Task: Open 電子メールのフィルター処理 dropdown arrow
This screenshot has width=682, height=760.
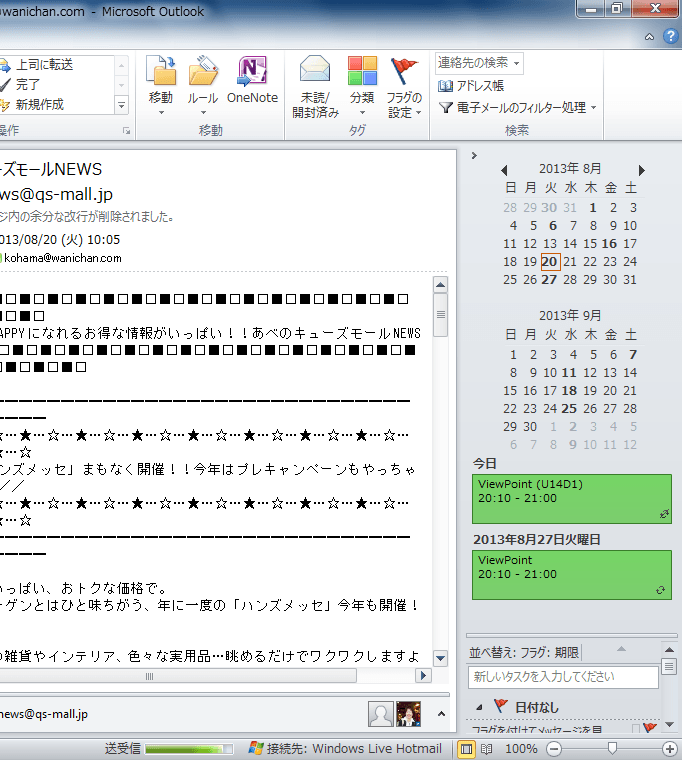Action: [x=593, y=107]
